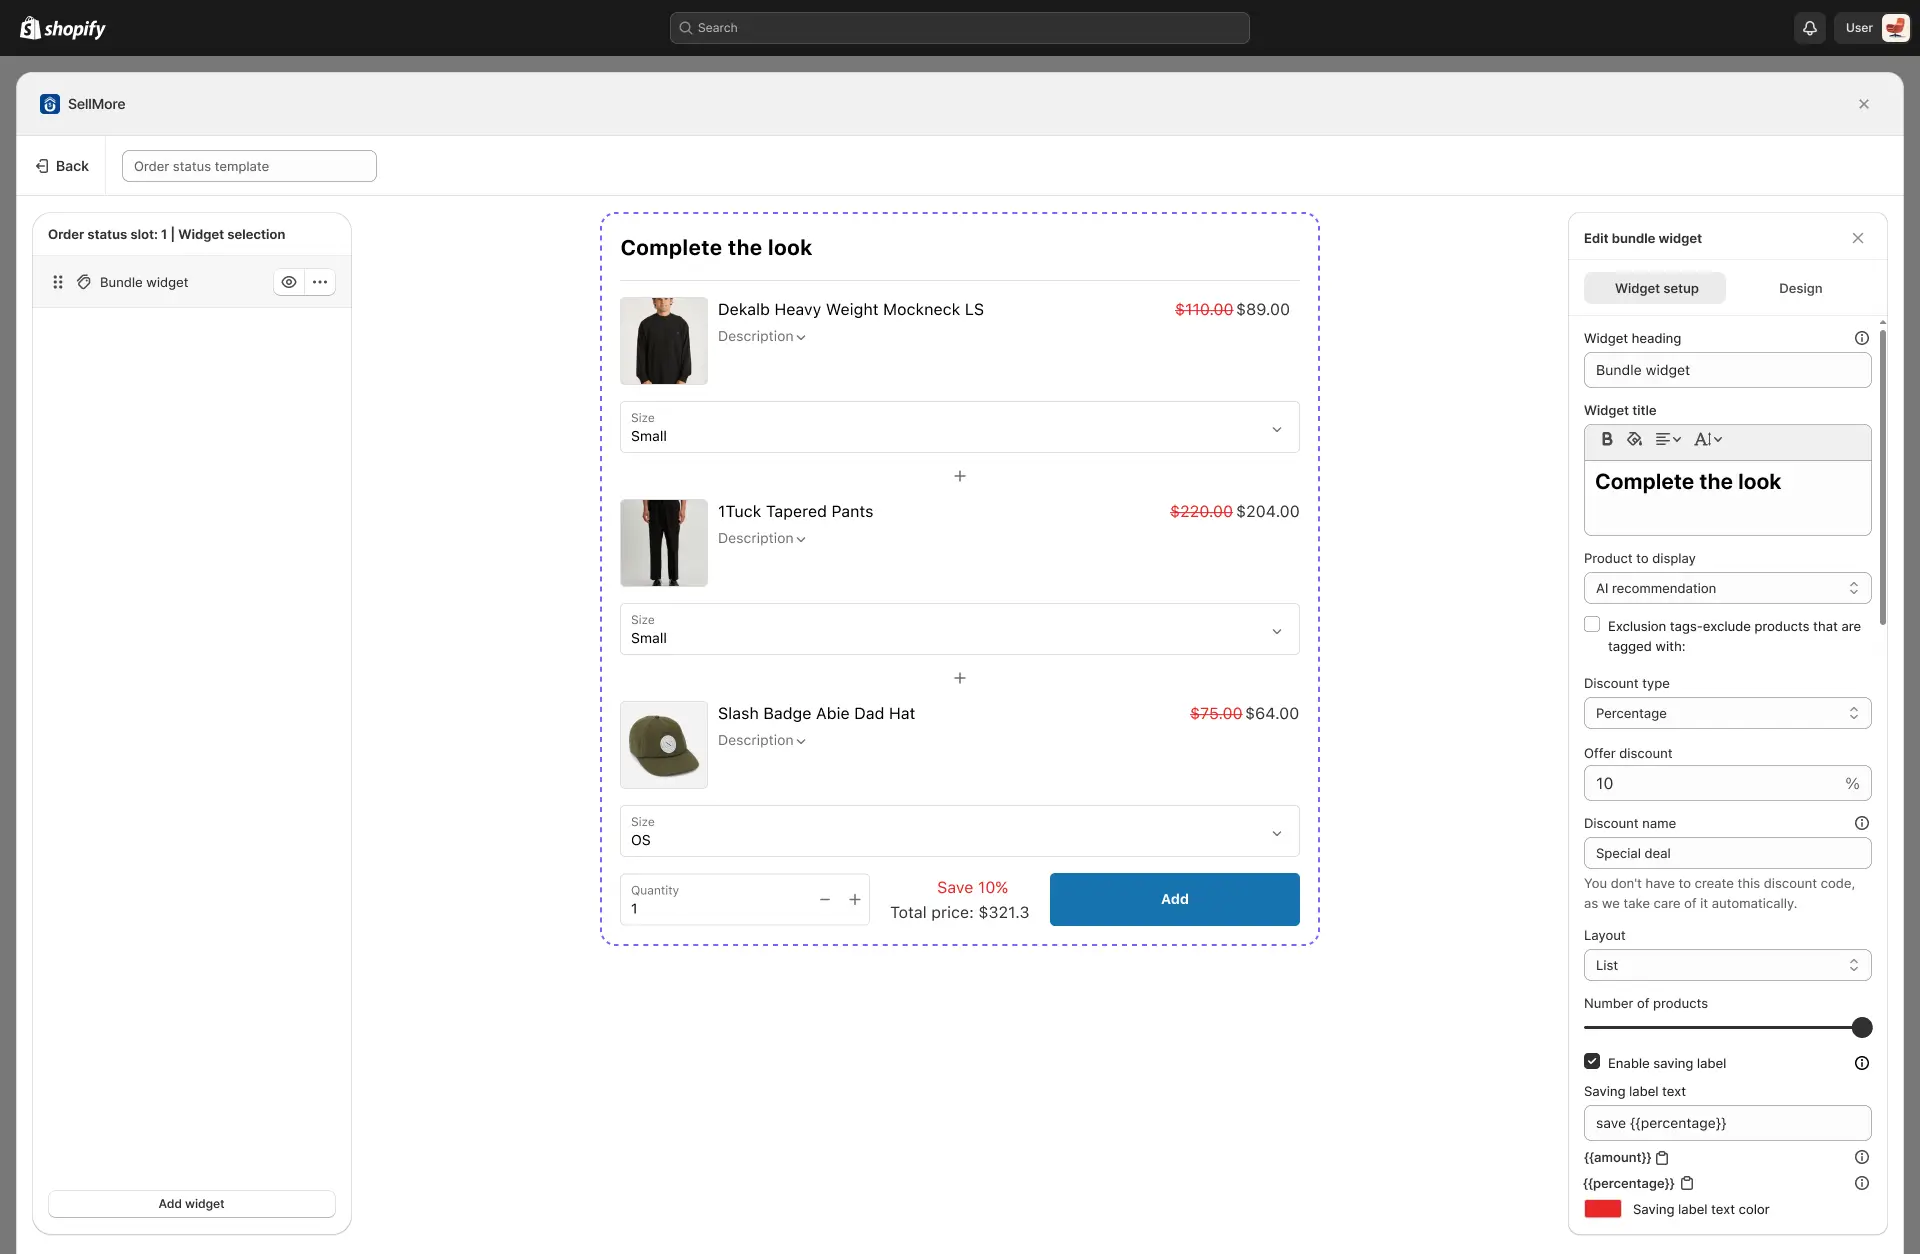1920x1254 pixels.
Task: Expand Description of Dekalb Heavy Weight Mockneck
Action: [x=762, y=337]
